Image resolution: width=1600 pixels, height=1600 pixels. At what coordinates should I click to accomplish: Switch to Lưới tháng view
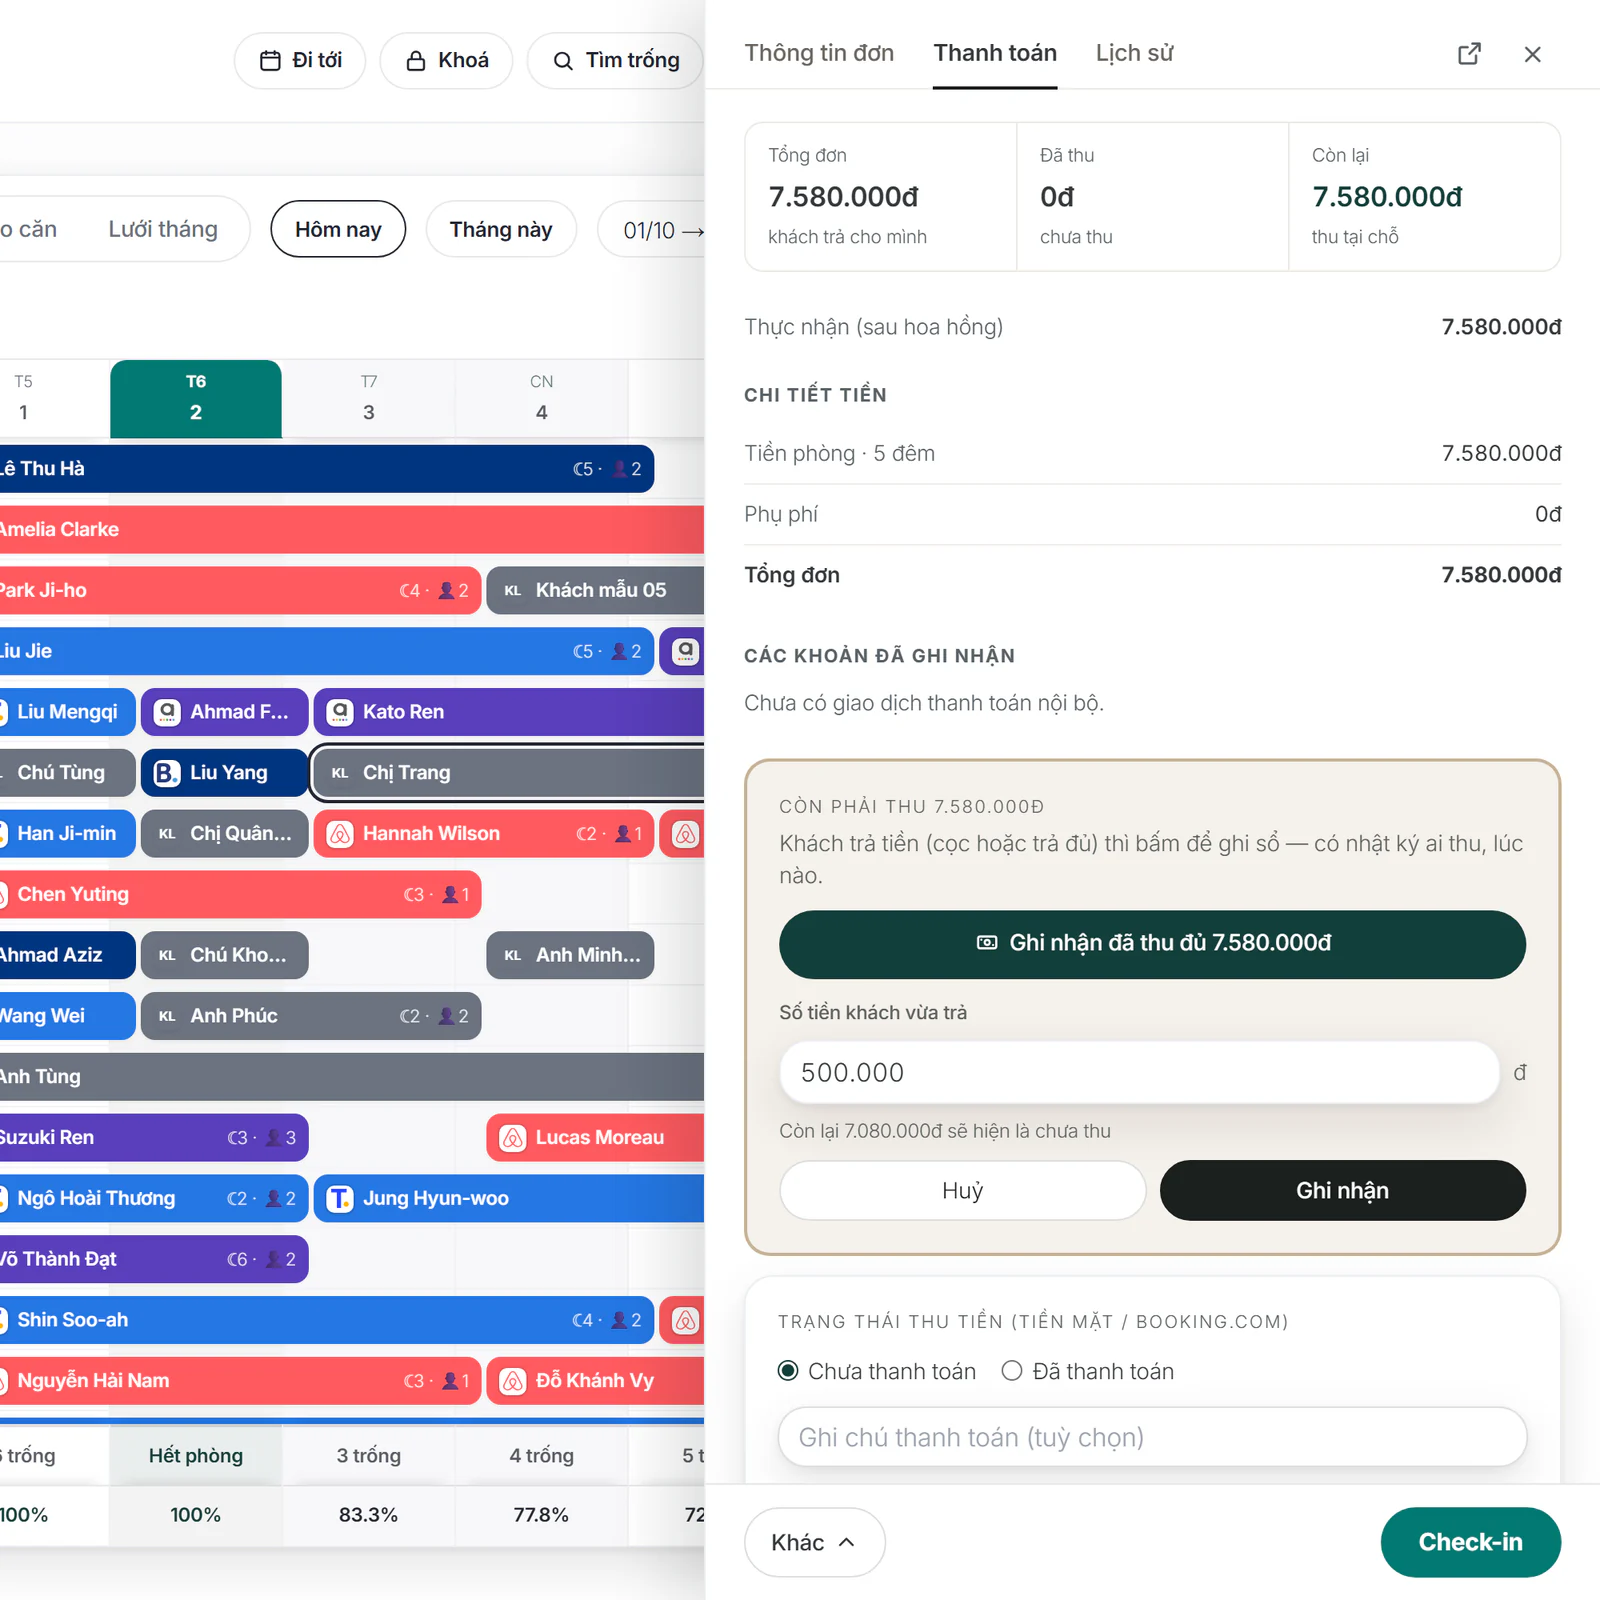point(163,229)
